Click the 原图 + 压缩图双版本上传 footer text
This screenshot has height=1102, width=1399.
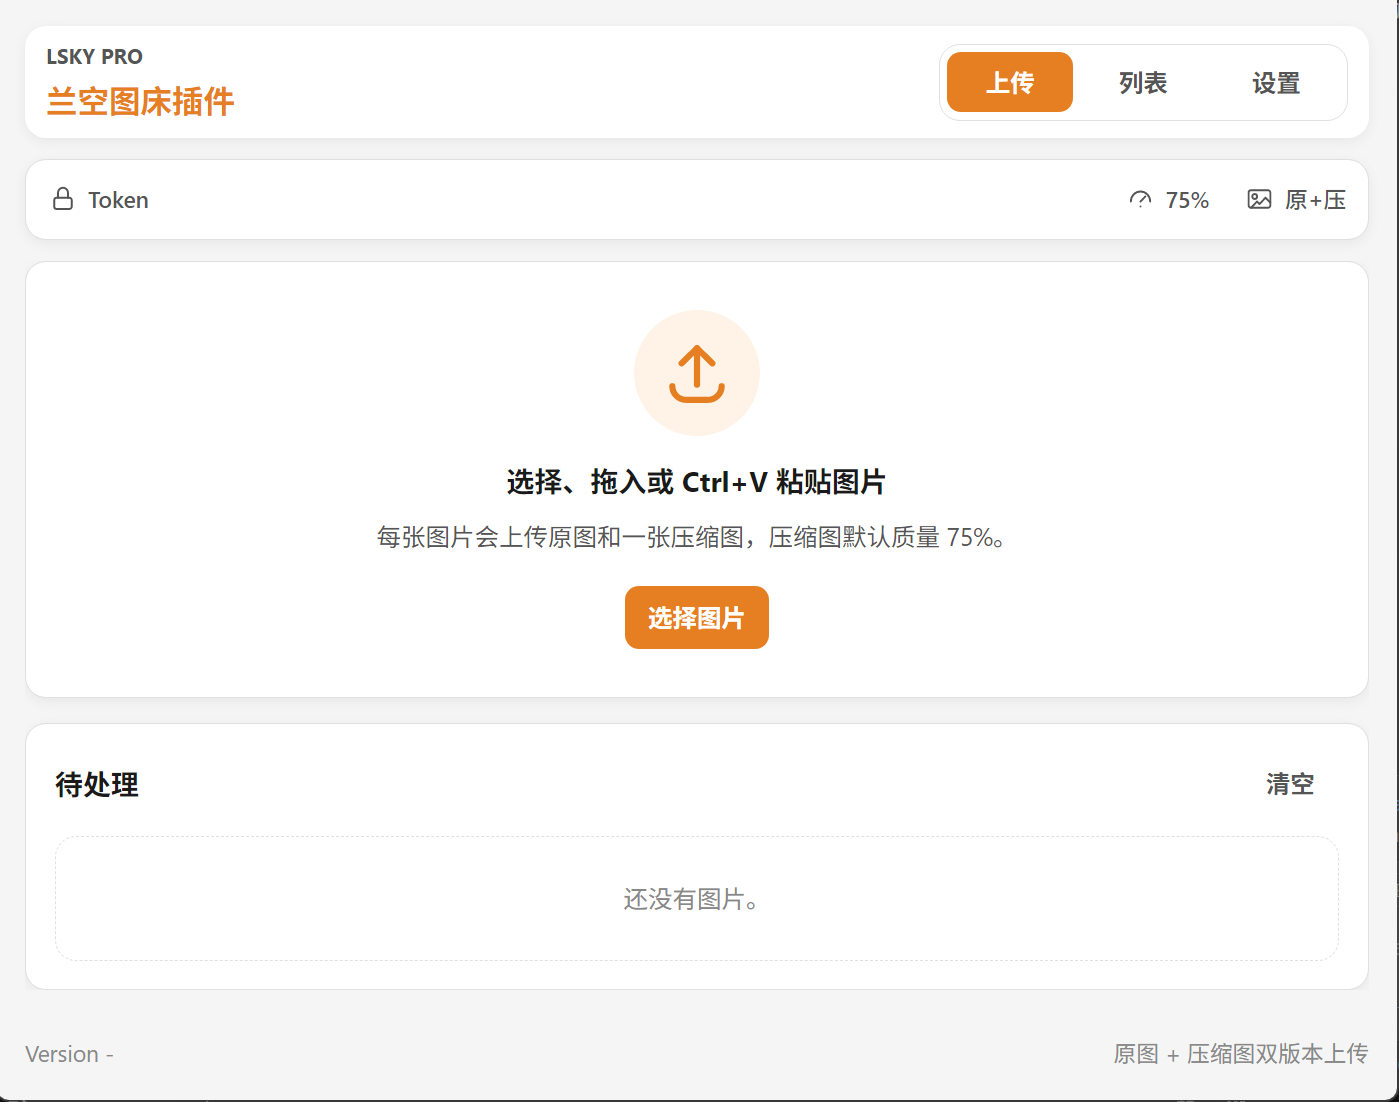[1241, 1054]
